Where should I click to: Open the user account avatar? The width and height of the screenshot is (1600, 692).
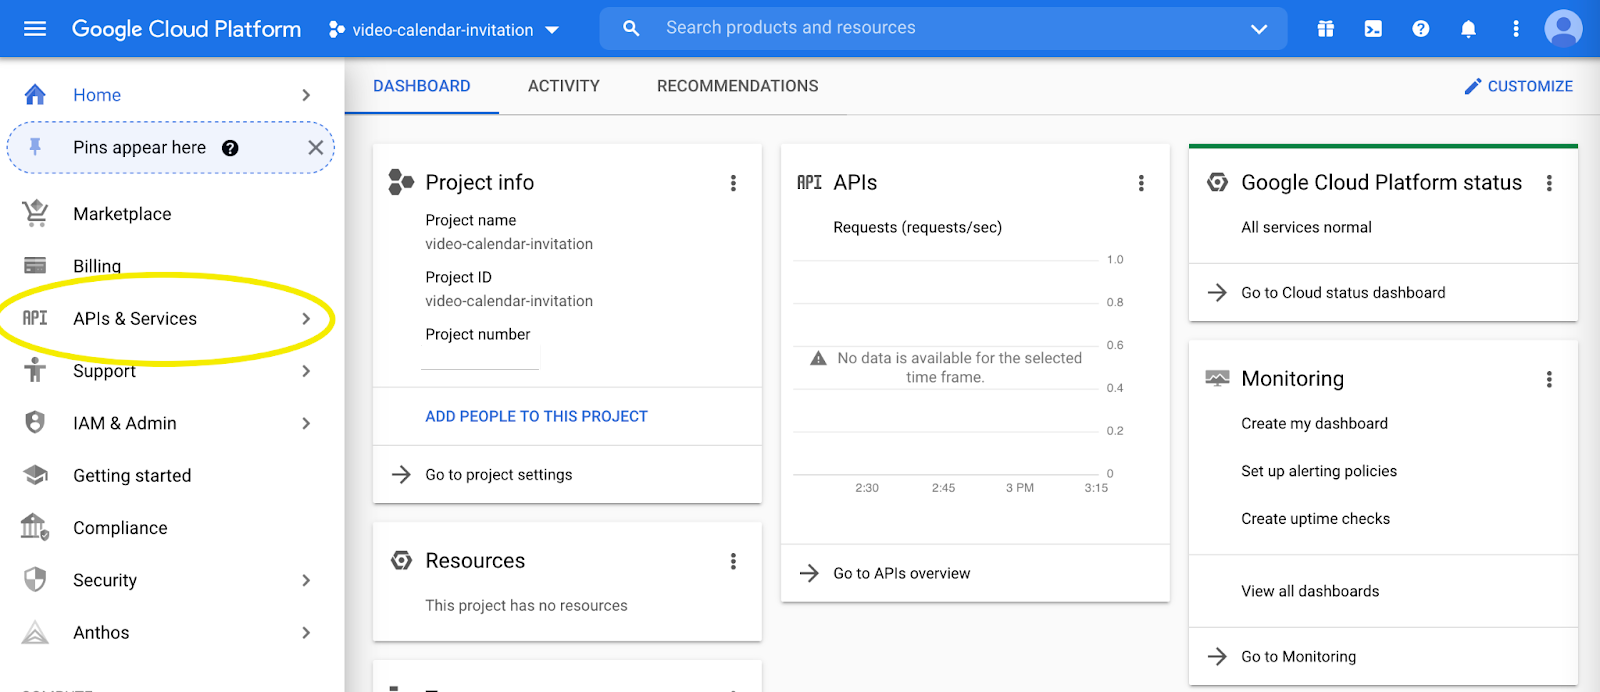(1563, 28)
